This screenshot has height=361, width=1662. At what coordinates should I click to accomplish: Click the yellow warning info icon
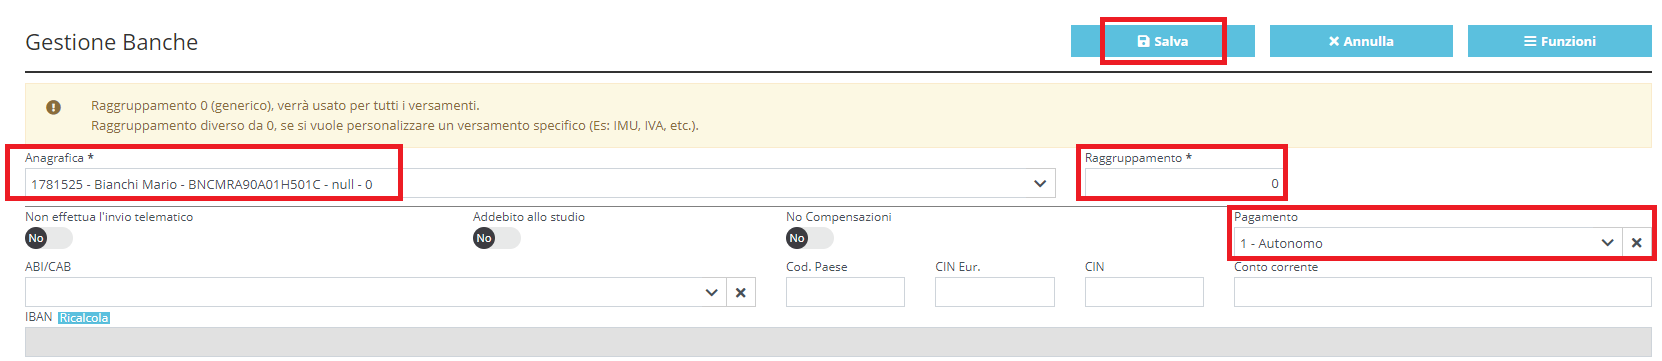pos(54,107)
